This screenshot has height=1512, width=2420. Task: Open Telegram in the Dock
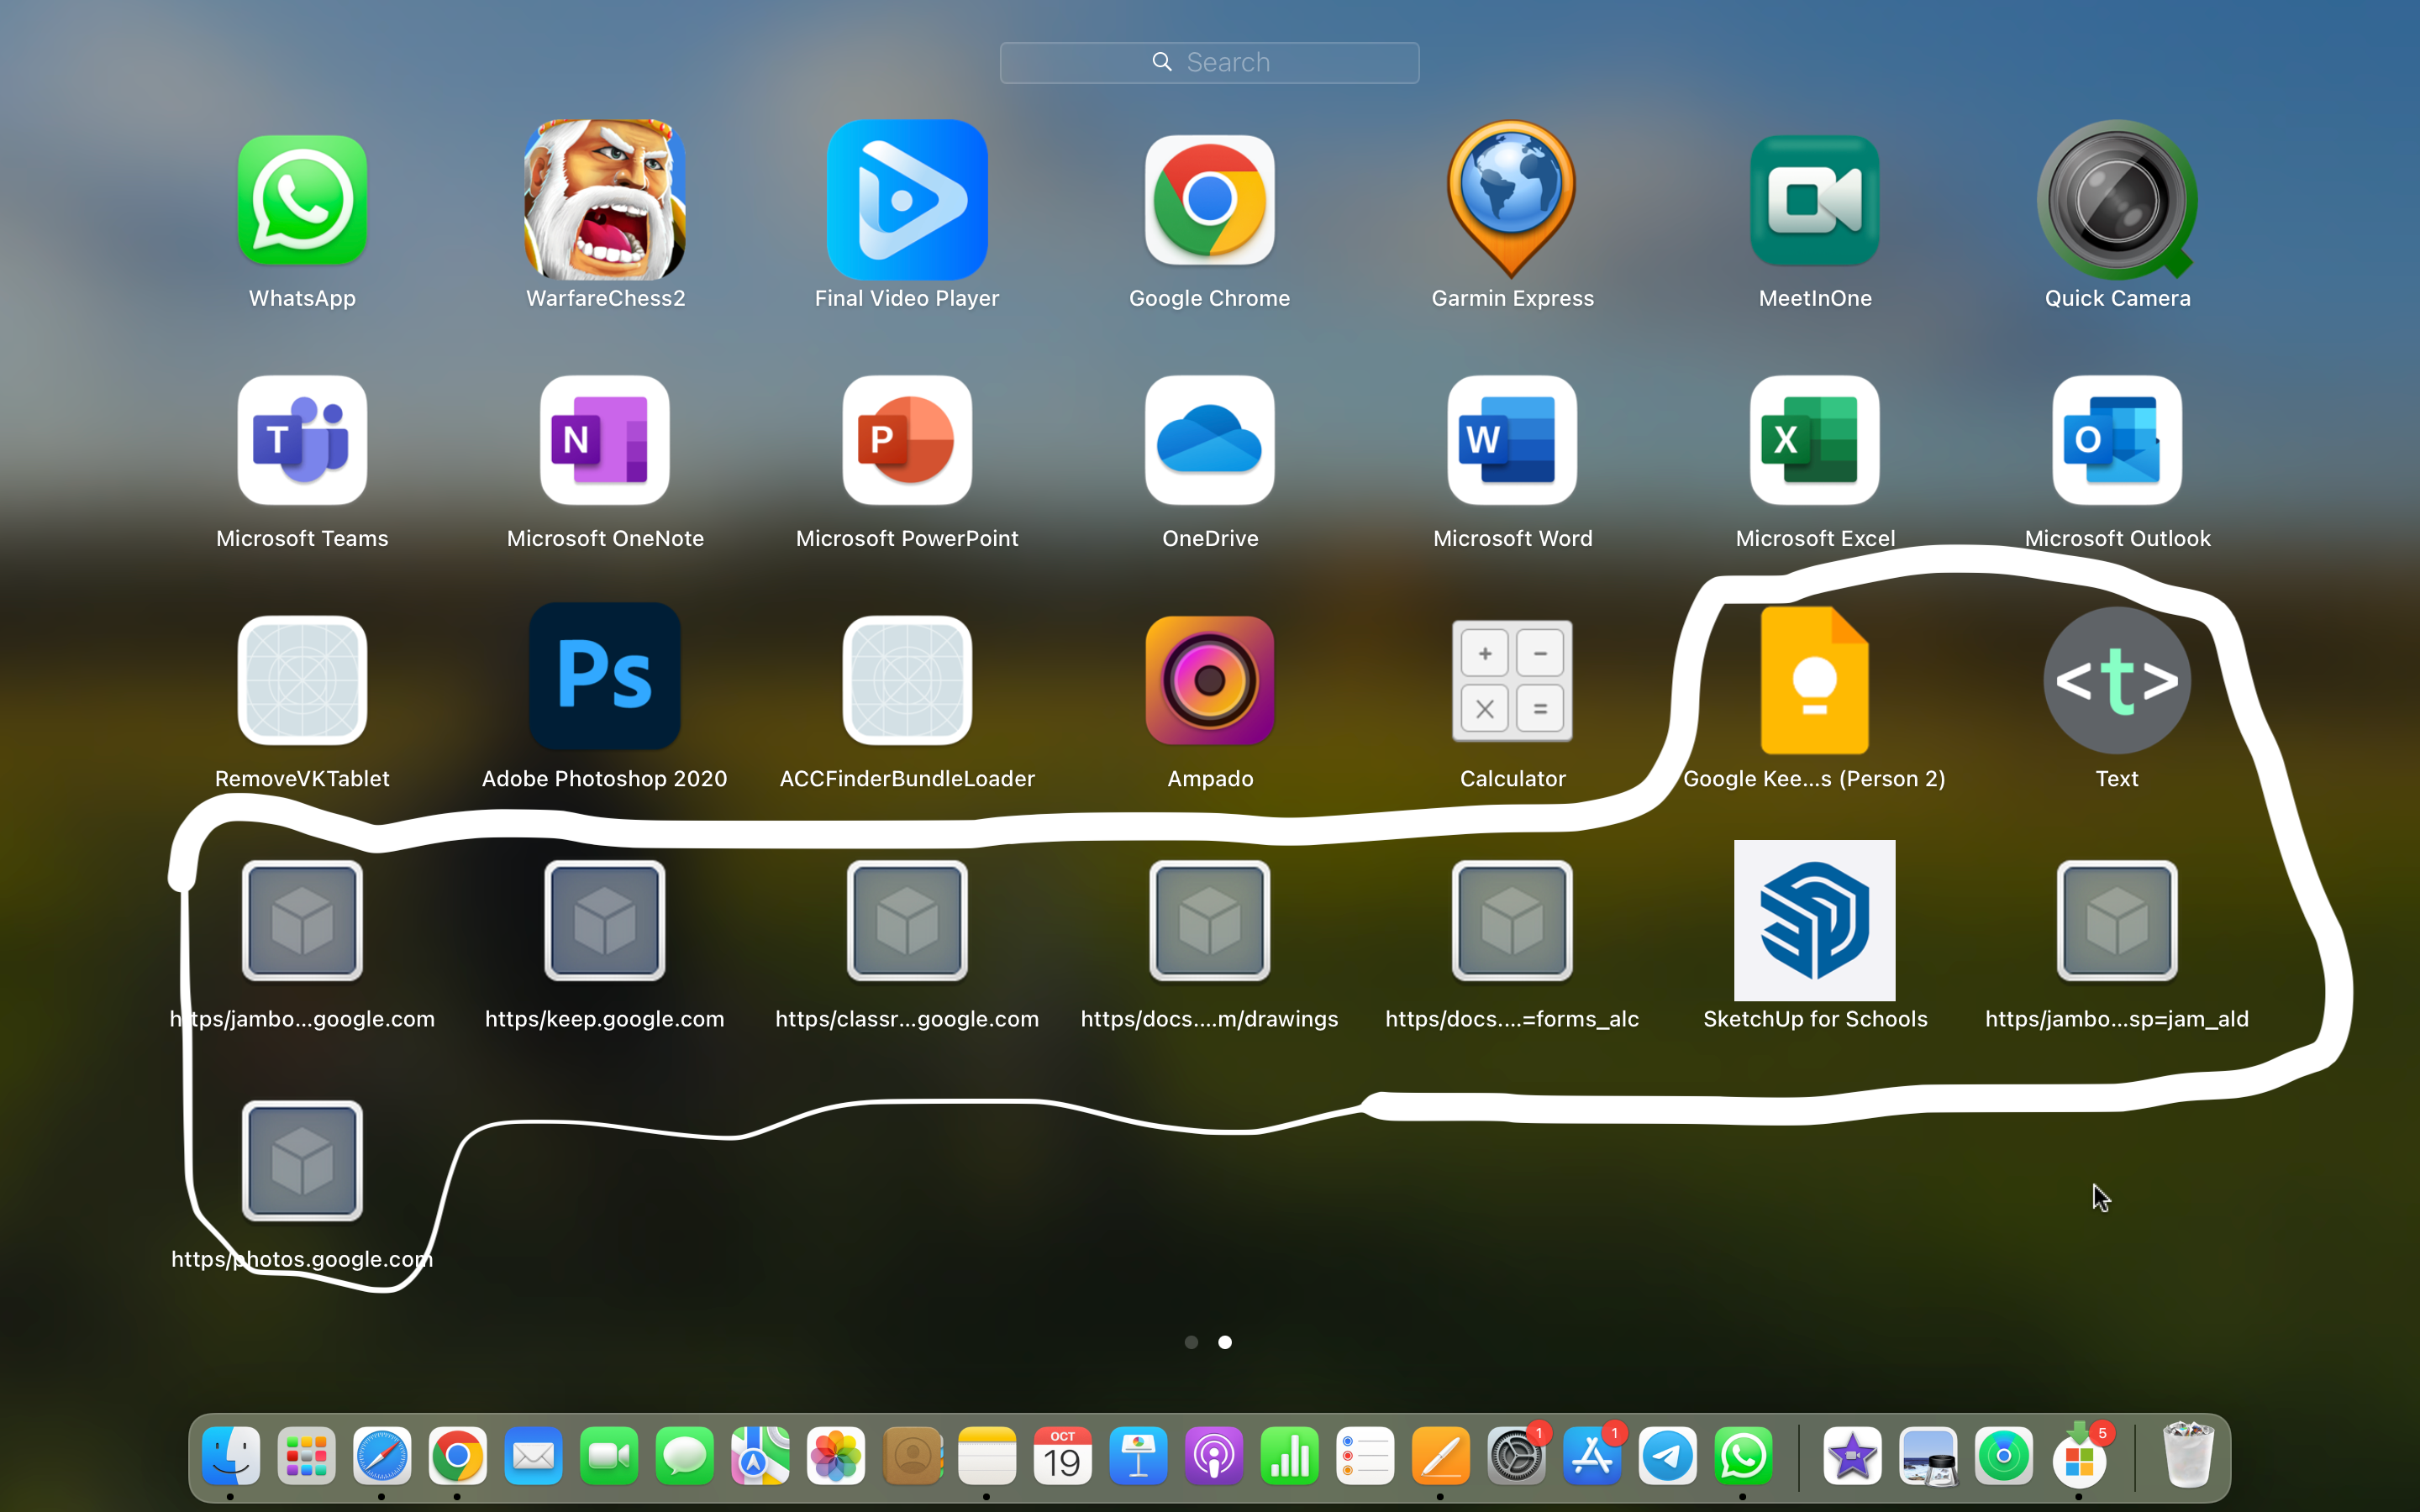(x=1667, y=1457)
